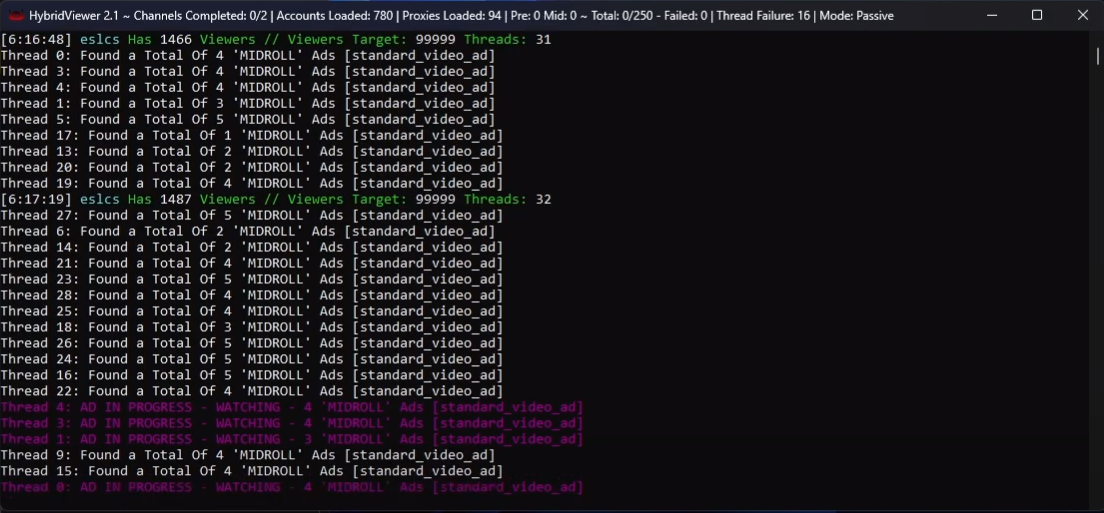Click the 'Thread 3: Found a Total Of 4' line
1104x513 pixels.
tap(248, 72)
